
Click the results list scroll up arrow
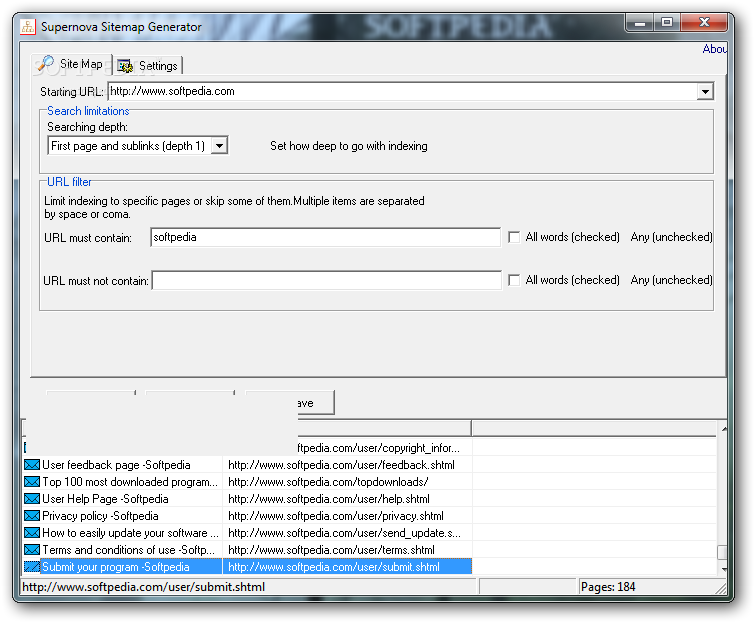pyautogui.click(x=722, y=428)
